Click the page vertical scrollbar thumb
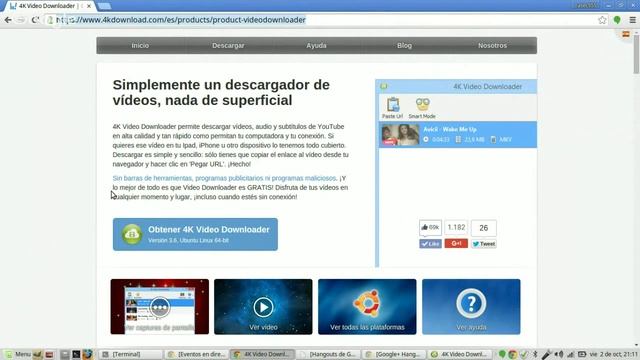The height and width of the screenshot is (360, 640). 636,54
